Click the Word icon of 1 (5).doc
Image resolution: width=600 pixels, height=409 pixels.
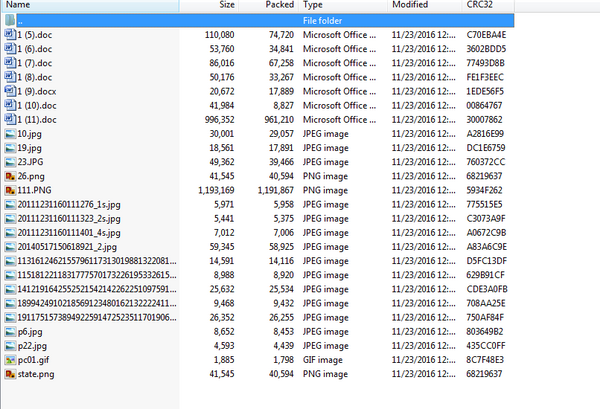(10, 34)
